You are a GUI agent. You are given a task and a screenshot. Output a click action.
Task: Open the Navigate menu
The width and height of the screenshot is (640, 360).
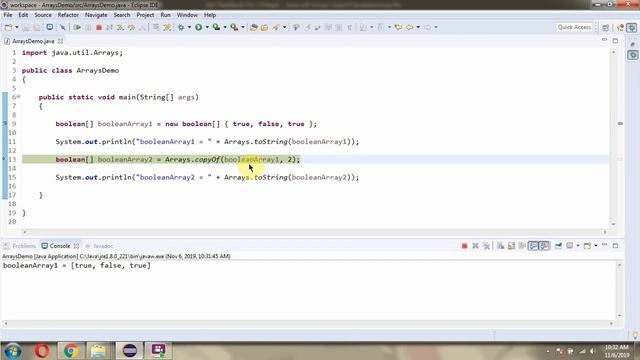point(96,15)
